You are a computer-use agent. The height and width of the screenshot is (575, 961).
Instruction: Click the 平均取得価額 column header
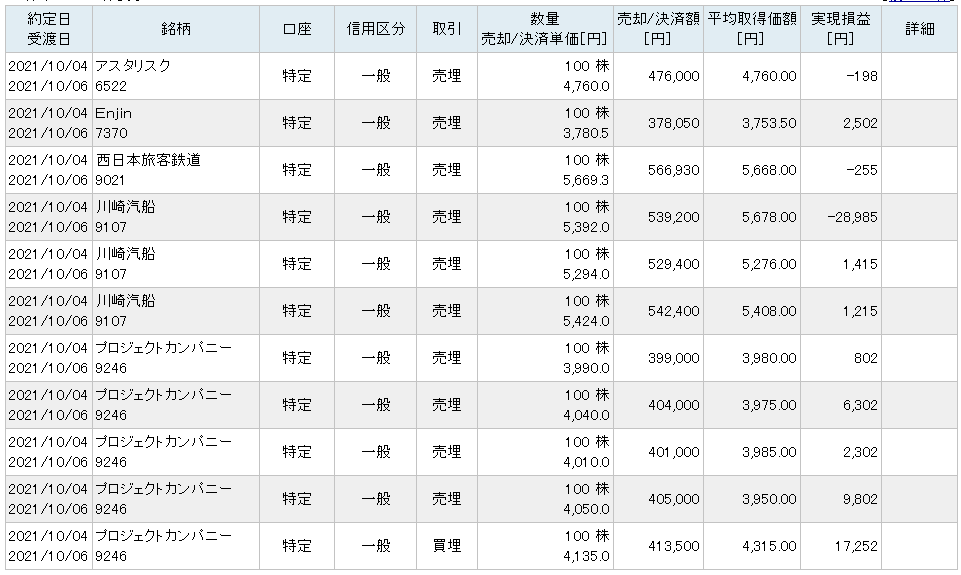point(752,29)
